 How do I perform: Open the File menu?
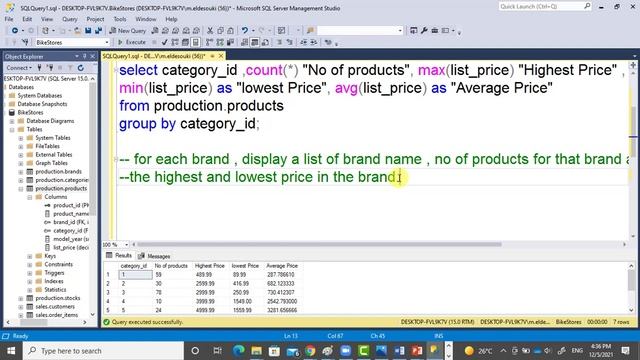pos(9,19)
